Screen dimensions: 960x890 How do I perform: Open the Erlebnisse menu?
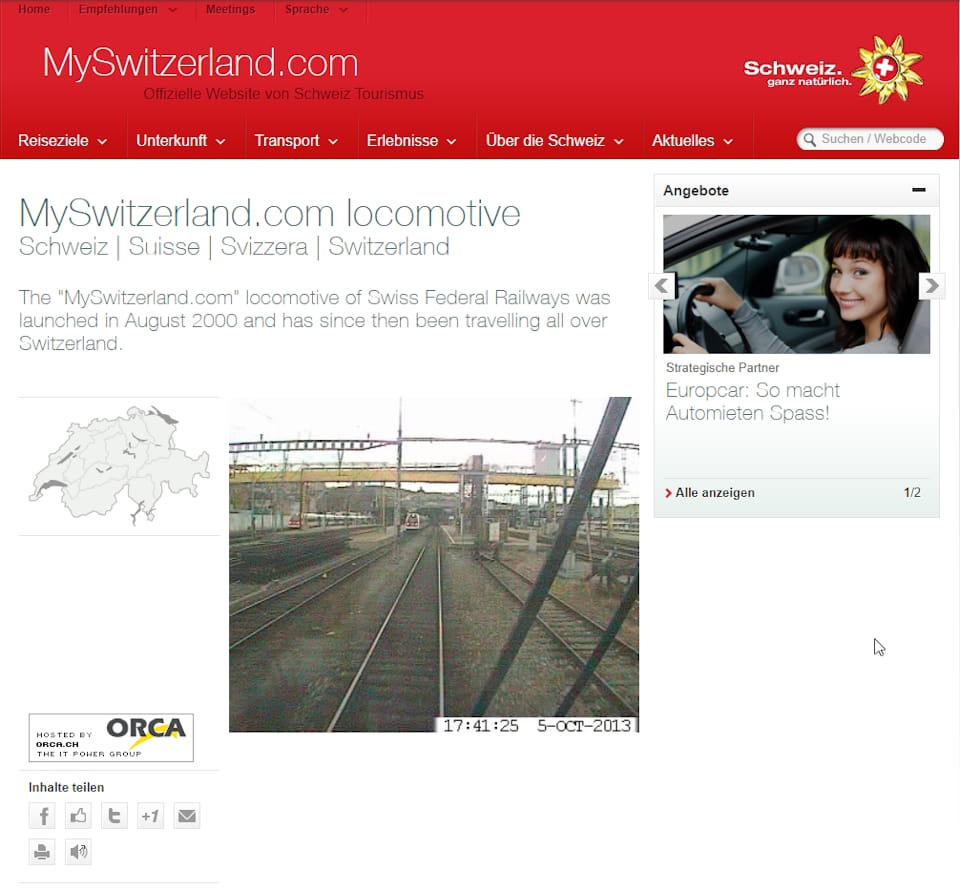click(x=411, y=141)
